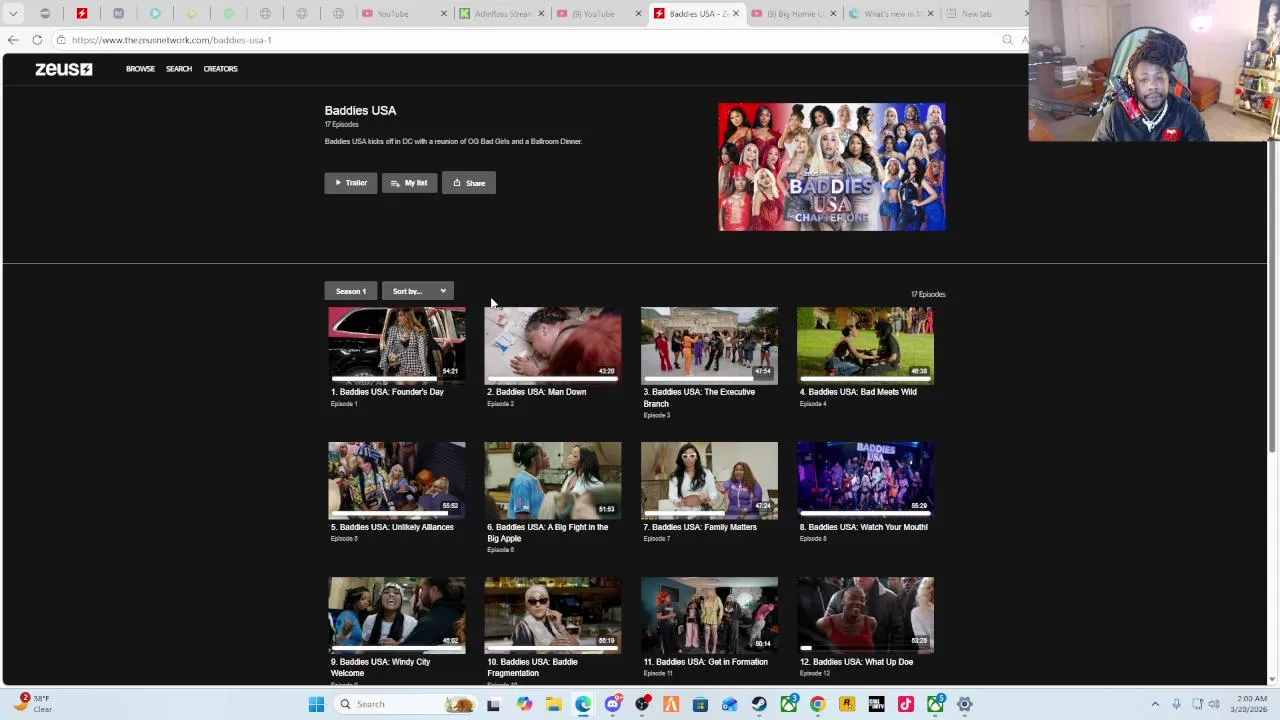The image size is (1280, 720).
Task: Open TikTok from the taskbar
Action: click(x=906, y=704)
